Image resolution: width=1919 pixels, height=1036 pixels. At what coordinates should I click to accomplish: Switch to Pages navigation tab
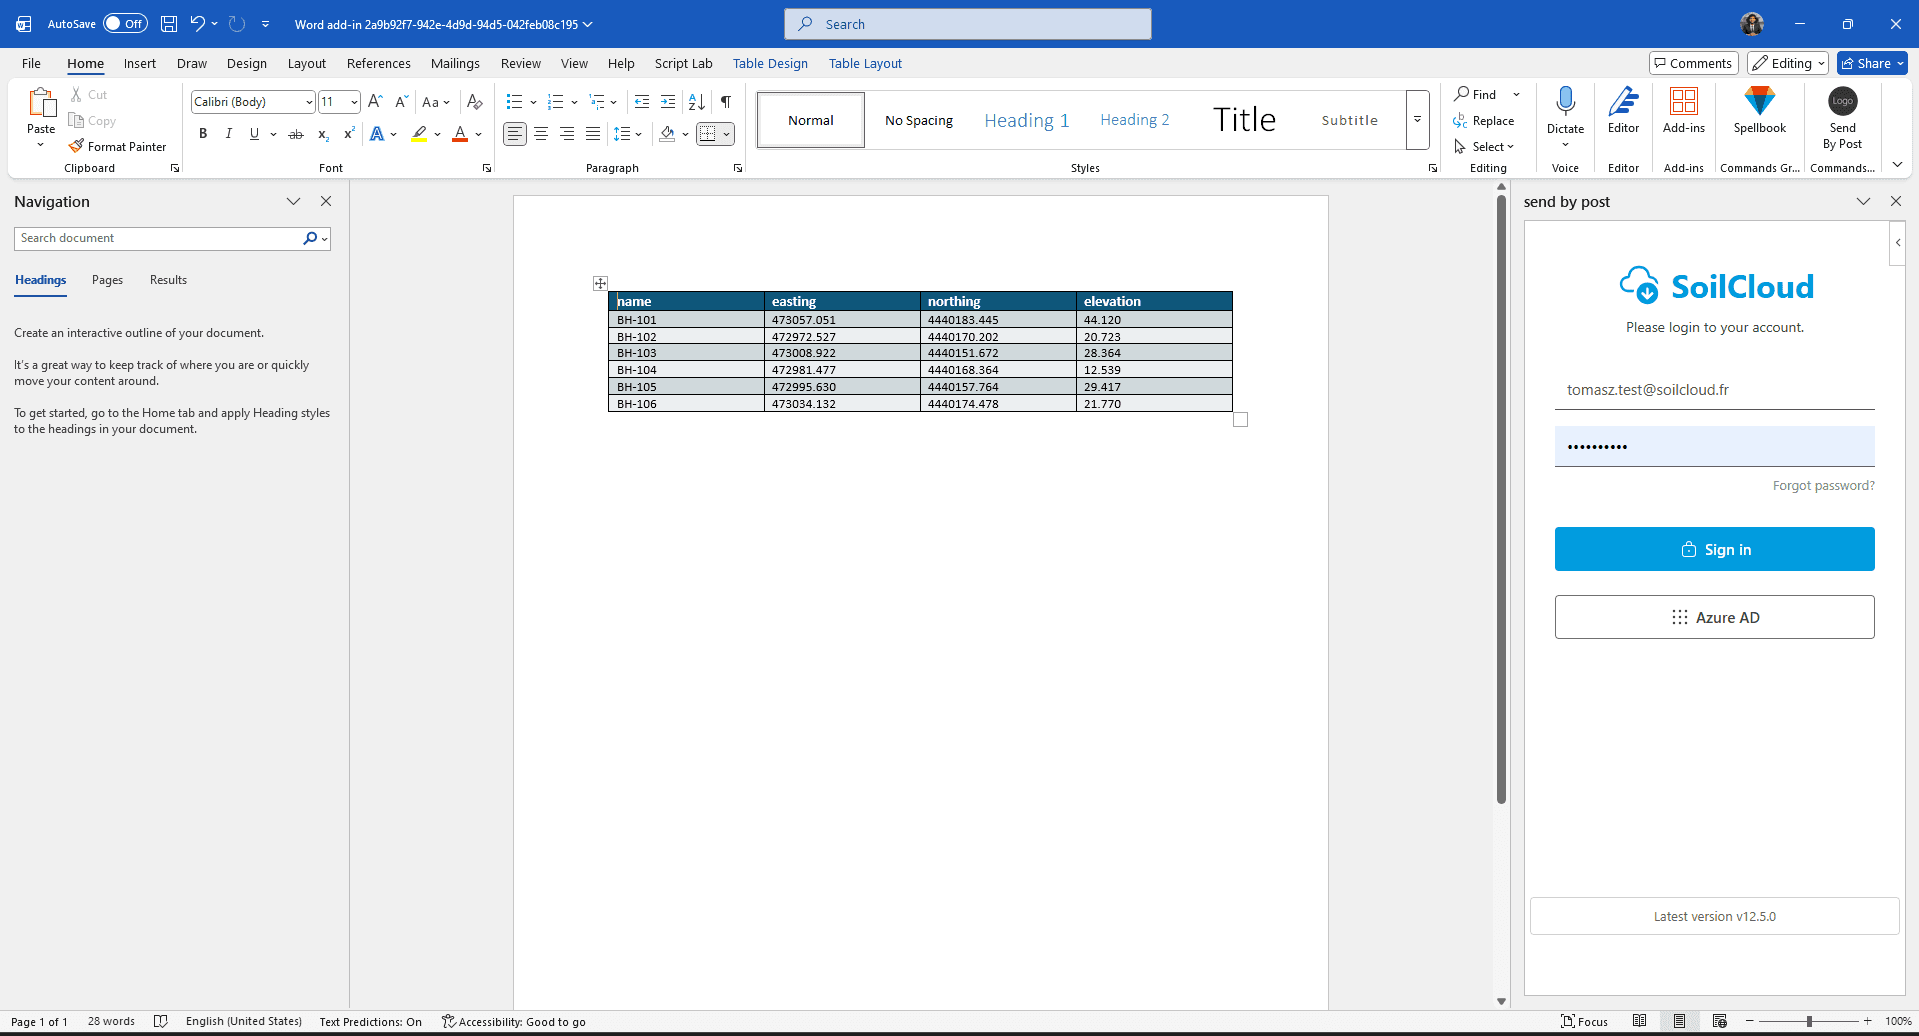pos(107,280)
